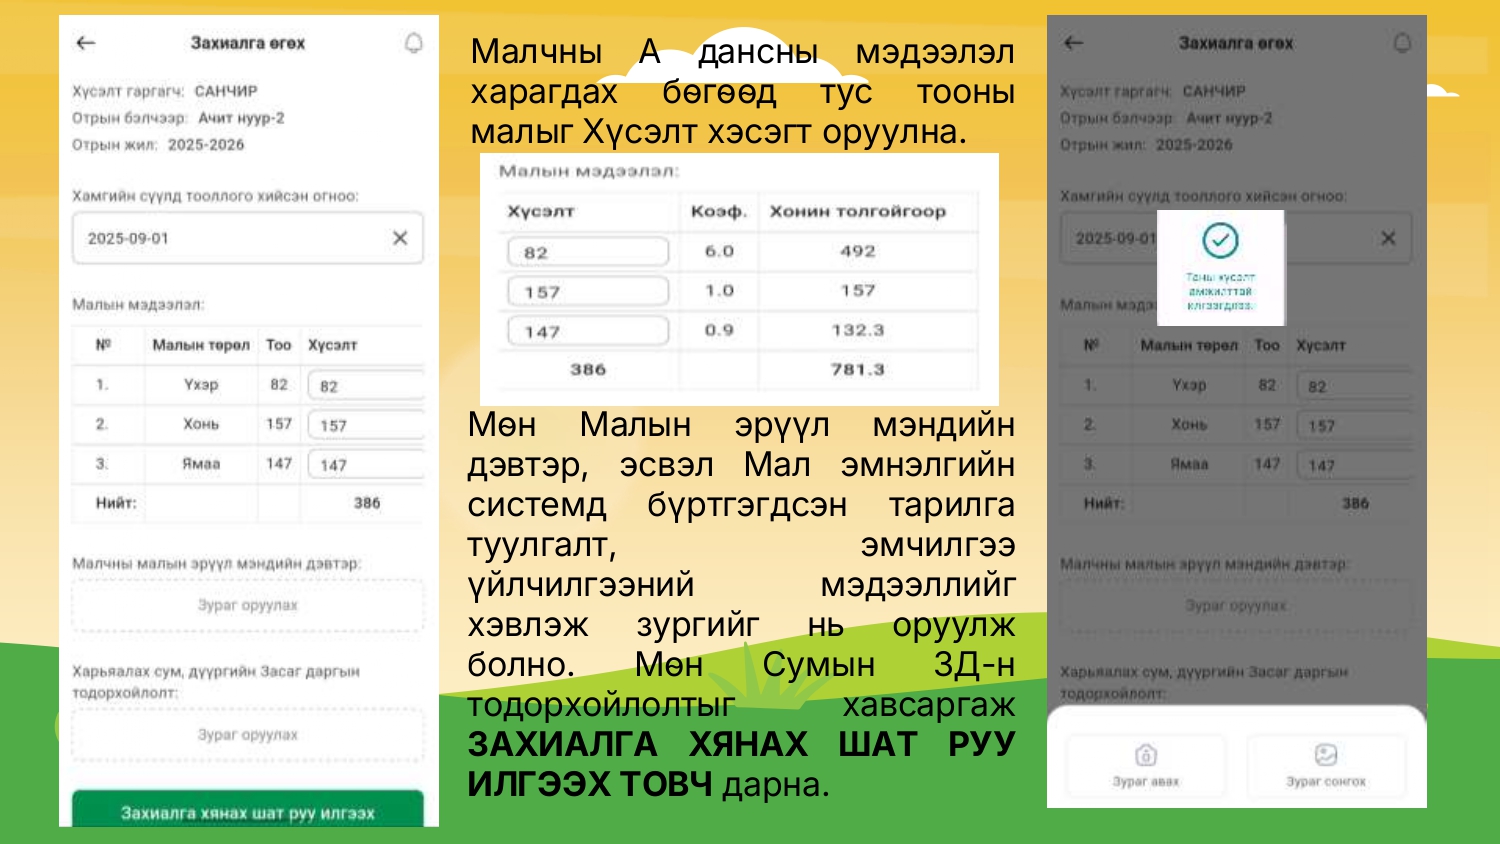Image resolution: width=1500 pixels, height=844 pixels.
Task: Clear the date with the X in the left screen
Action: click(x=400, y=238)
